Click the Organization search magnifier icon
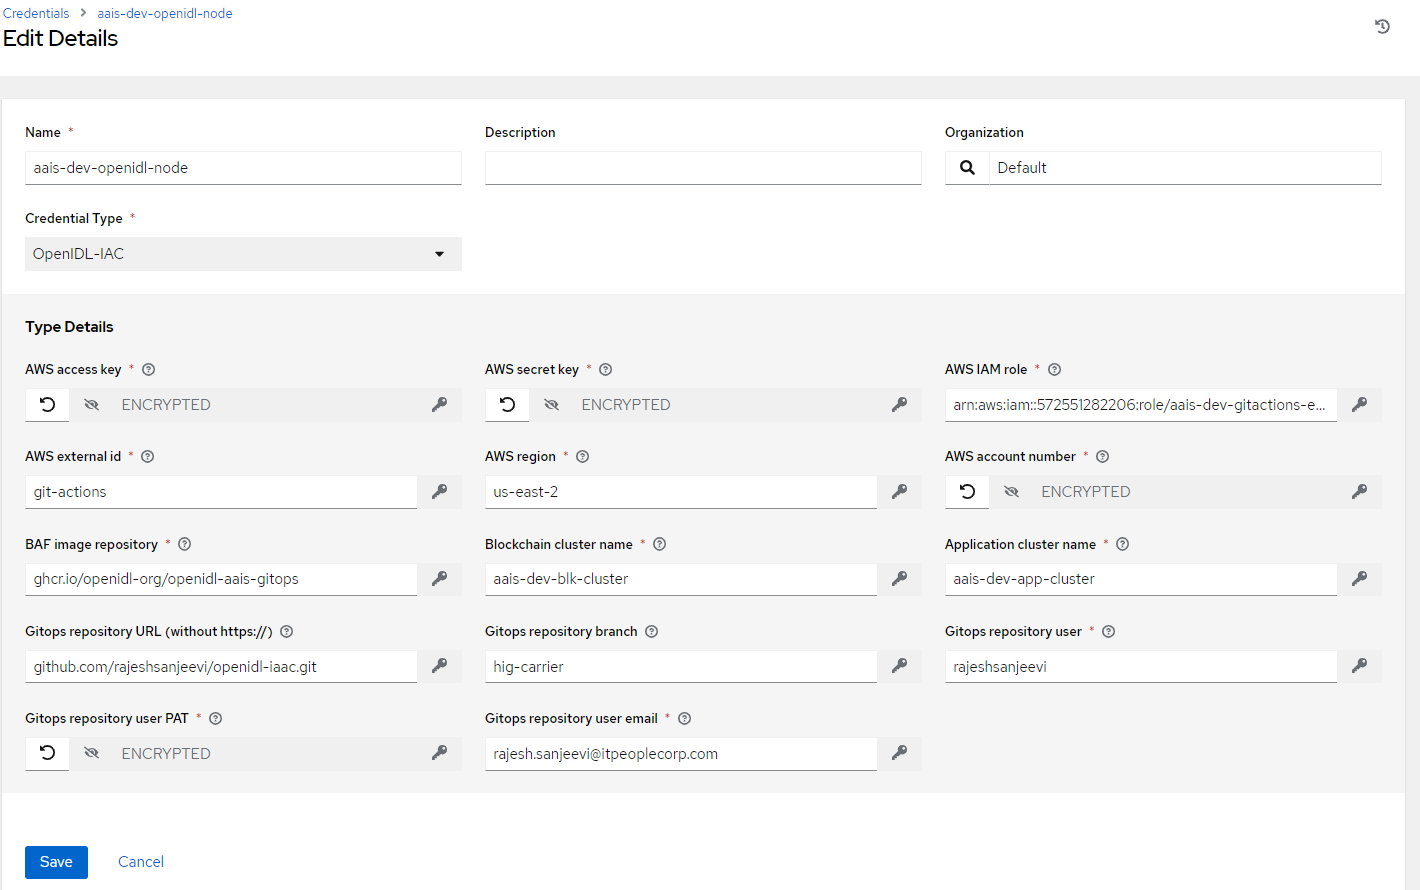The height and width of the screenshot is (890, 1420). [x=967, y=168]
